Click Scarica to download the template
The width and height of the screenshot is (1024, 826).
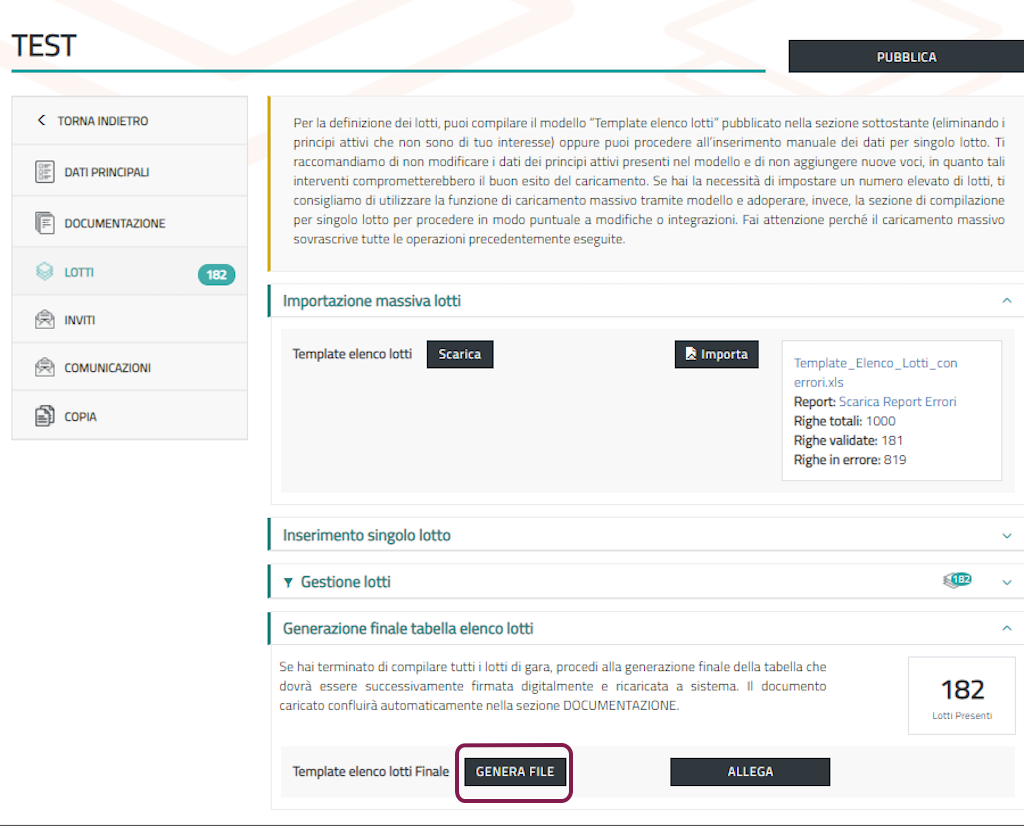coord(460,354)
